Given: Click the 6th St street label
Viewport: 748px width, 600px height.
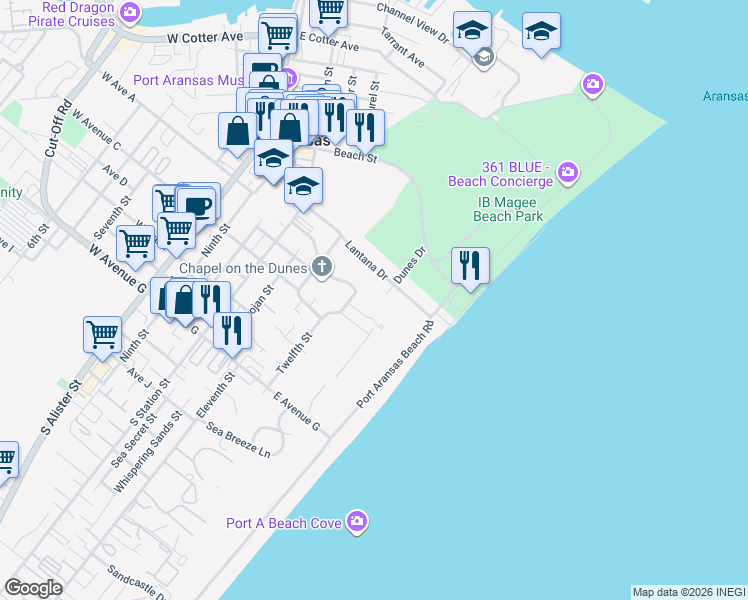Looking at the screenshot, I should coord(38,237).
